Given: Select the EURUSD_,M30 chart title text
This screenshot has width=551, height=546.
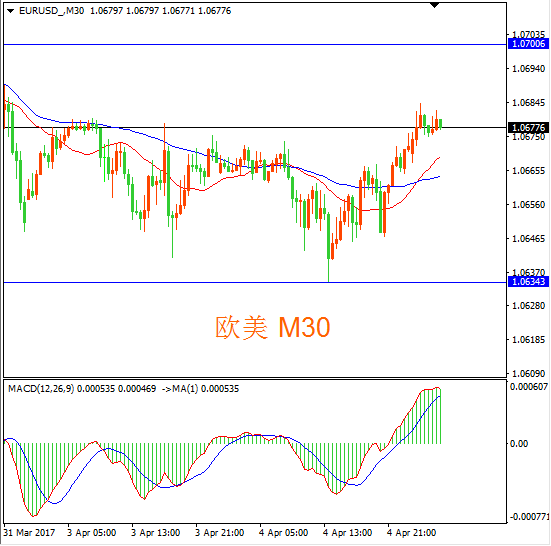Looking at the screenshot, I should click(51, 11).
